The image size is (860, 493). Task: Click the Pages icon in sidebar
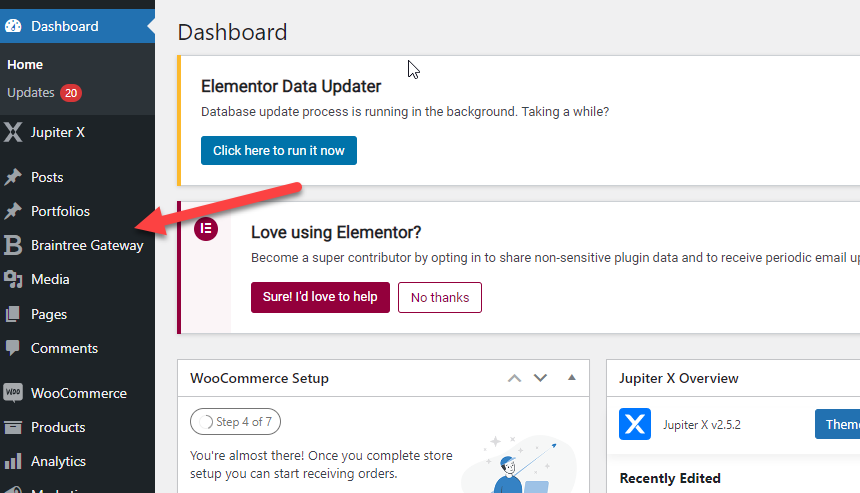(x=13, y=314)
